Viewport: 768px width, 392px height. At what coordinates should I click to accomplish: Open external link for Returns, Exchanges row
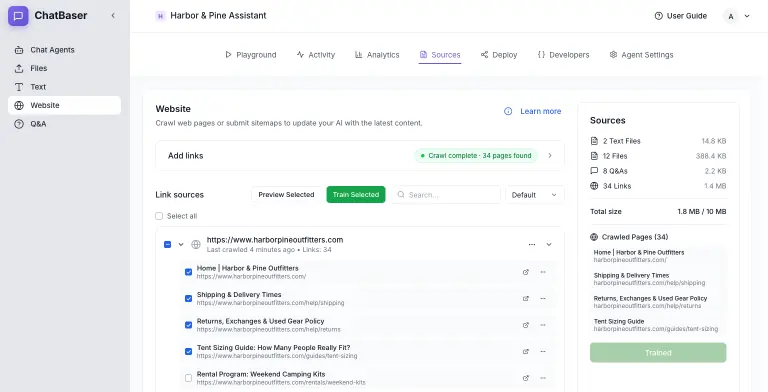tap(526, 325)
